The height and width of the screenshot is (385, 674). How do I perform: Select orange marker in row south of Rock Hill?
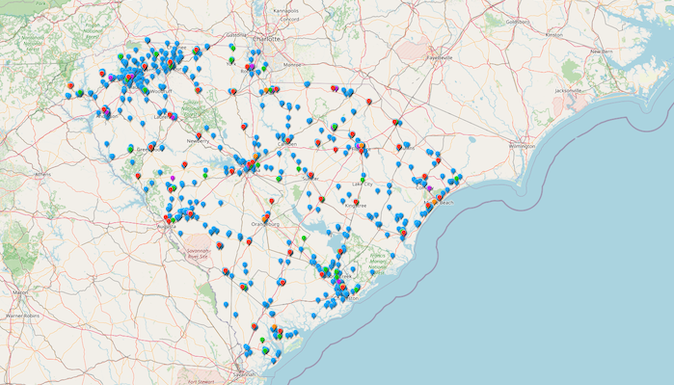266,90
